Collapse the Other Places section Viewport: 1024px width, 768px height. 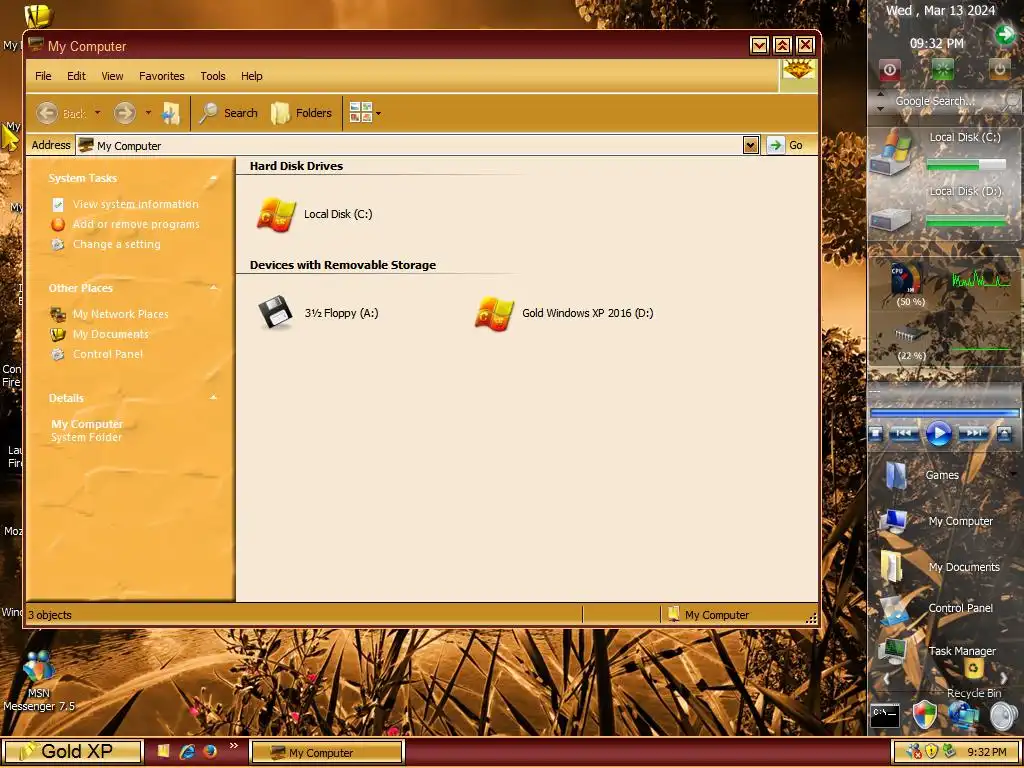(x=213, y=288)
